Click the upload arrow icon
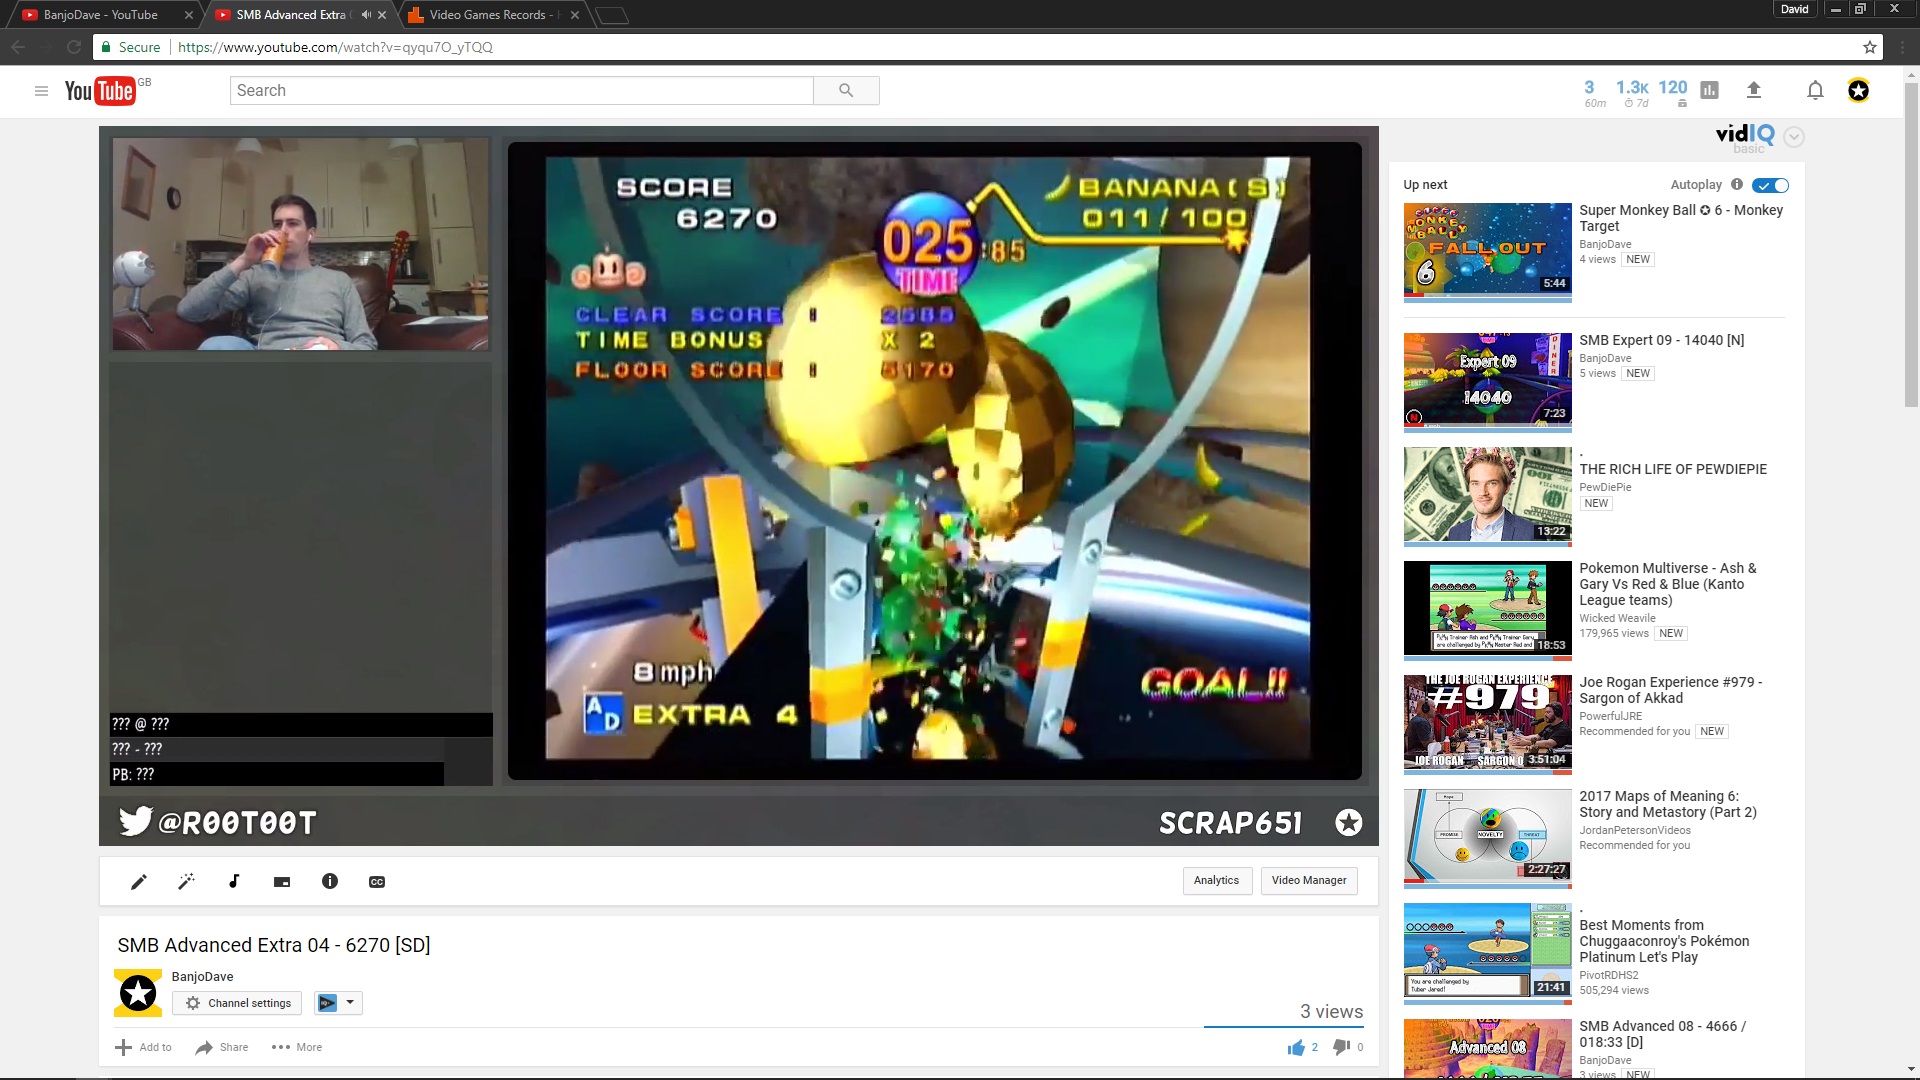Screen dimensions: 1920x1080 click(x=1753, y=90)
